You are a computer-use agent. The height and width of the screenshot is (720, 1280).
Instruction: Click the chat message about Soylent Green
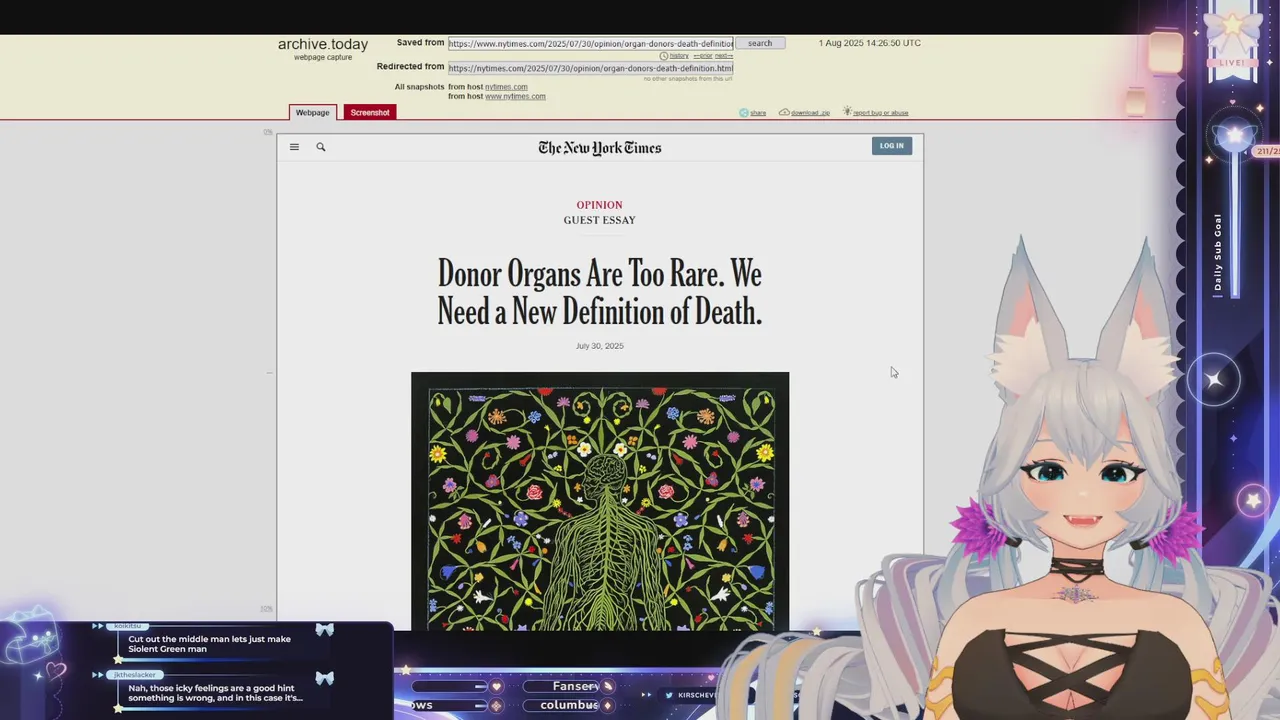[210, 644]
